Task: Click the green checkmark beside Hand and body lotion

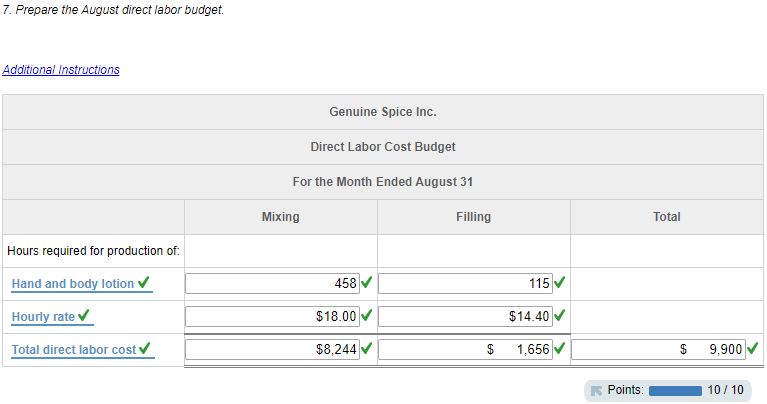Action: pyautogui.click(x=145, y=283)
